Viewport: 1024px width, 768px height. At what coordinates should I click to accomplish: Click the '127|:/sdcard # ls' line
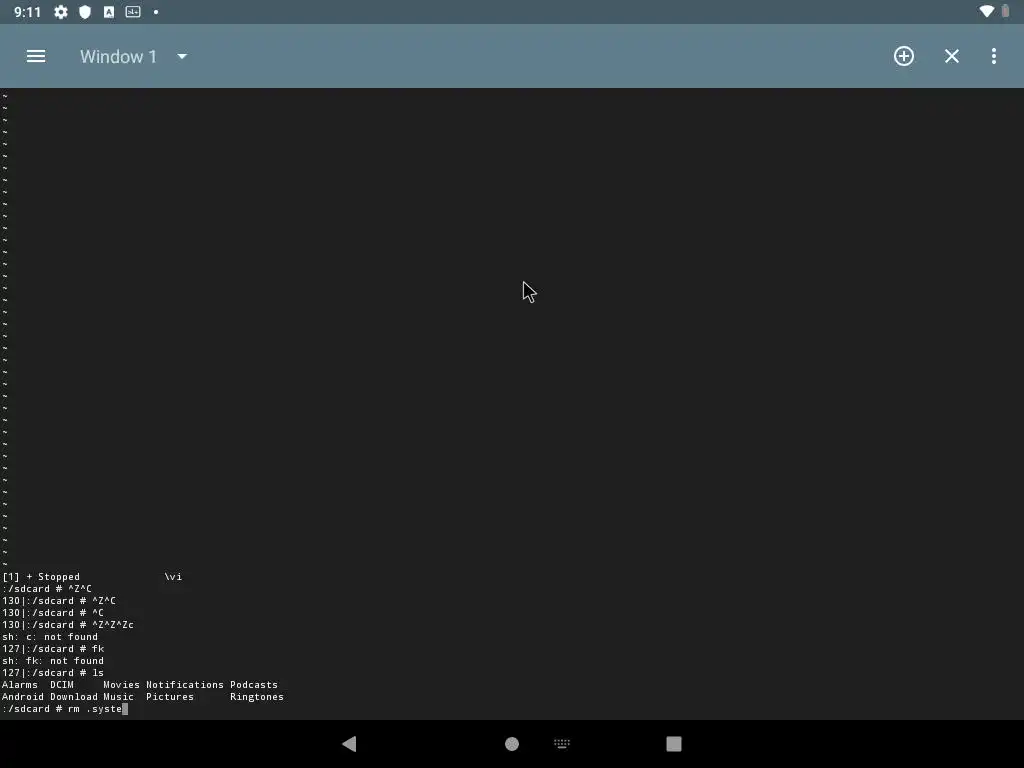coord(53,673)
